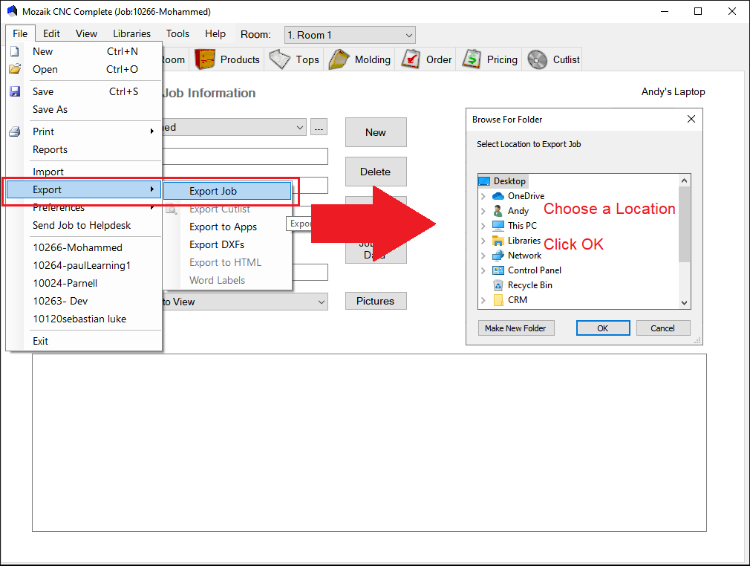Click the Recycle Bin icon in folder list
The image size is (750, 566).
pos(498,285)
